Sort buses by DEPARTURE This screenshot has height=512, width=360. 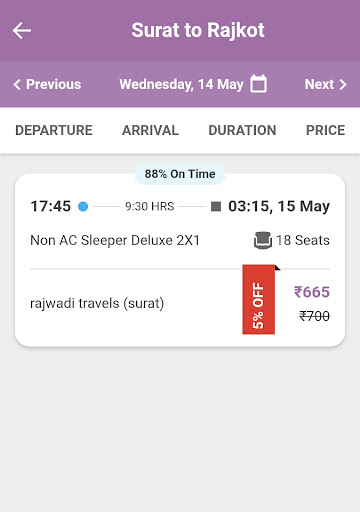click(54, 130)
